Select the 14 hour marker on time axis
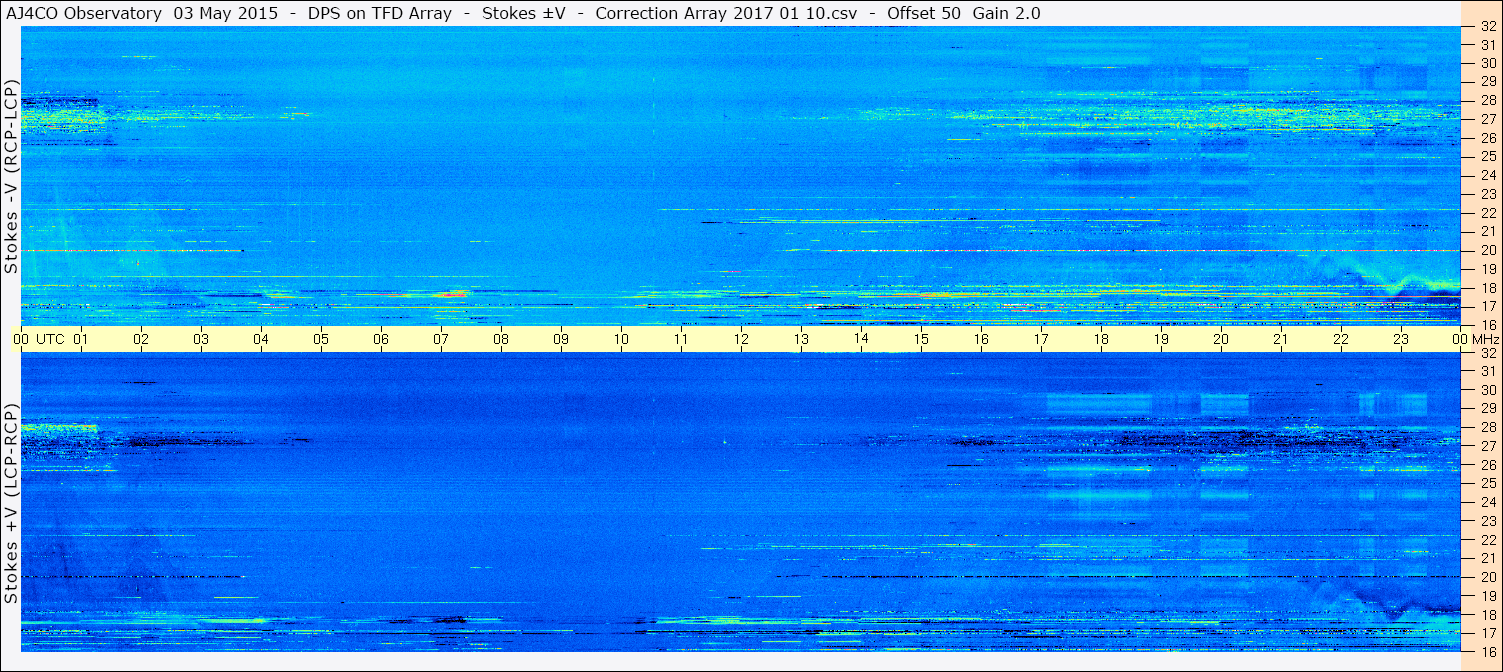This screenshot has height=672, width=1503. (861, 339)
